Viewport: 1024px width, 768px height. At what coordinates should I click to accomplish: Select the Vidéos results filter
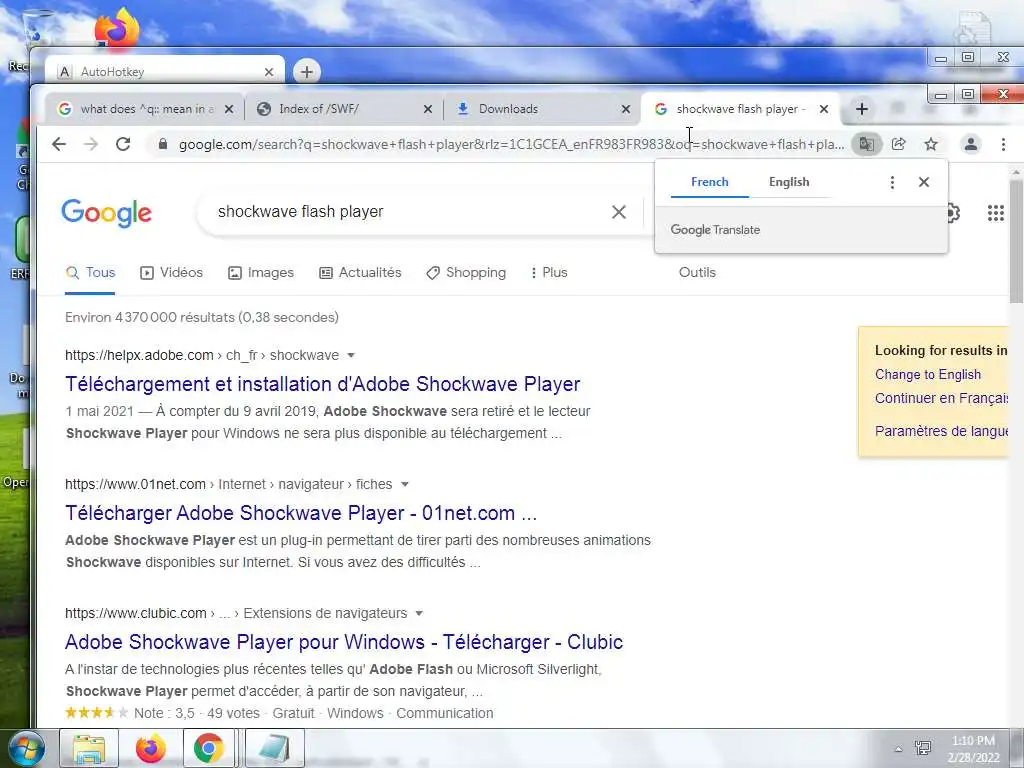171,273
